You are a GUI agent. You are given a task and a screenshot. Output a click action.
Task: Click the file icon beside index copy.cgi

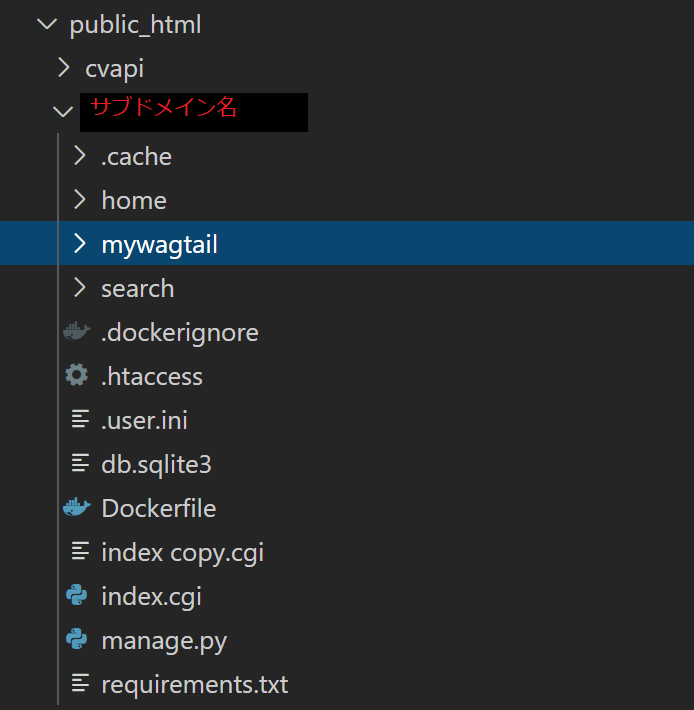pos(80,552)
